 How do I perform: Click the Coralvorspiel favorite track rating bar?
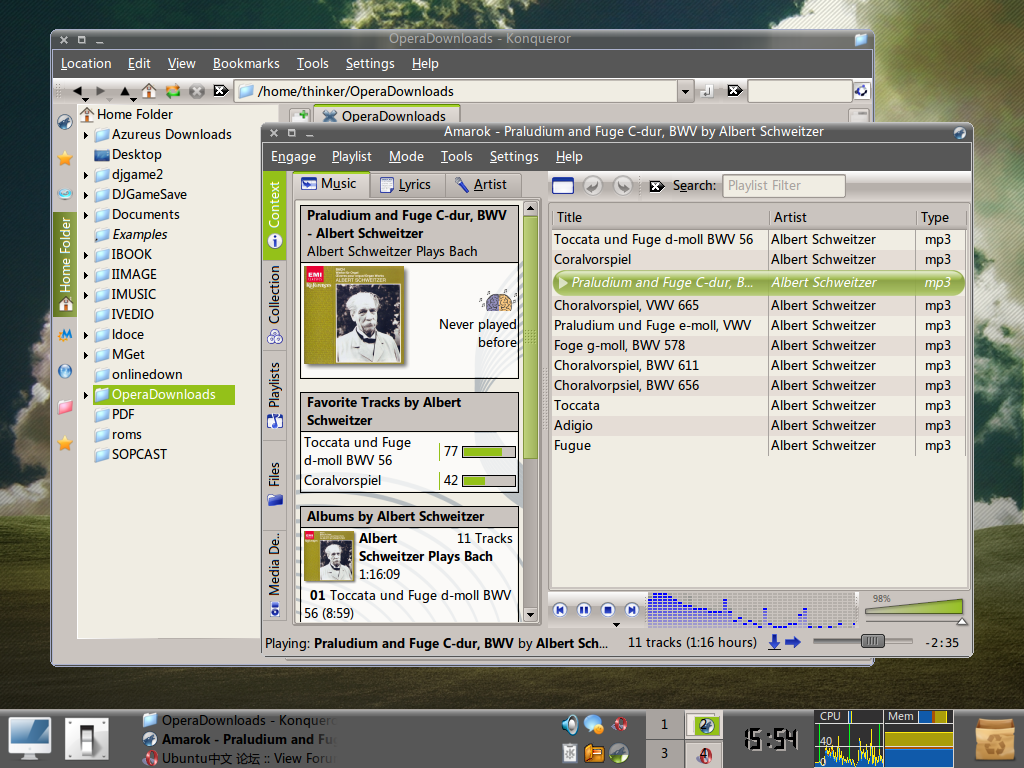488,481
